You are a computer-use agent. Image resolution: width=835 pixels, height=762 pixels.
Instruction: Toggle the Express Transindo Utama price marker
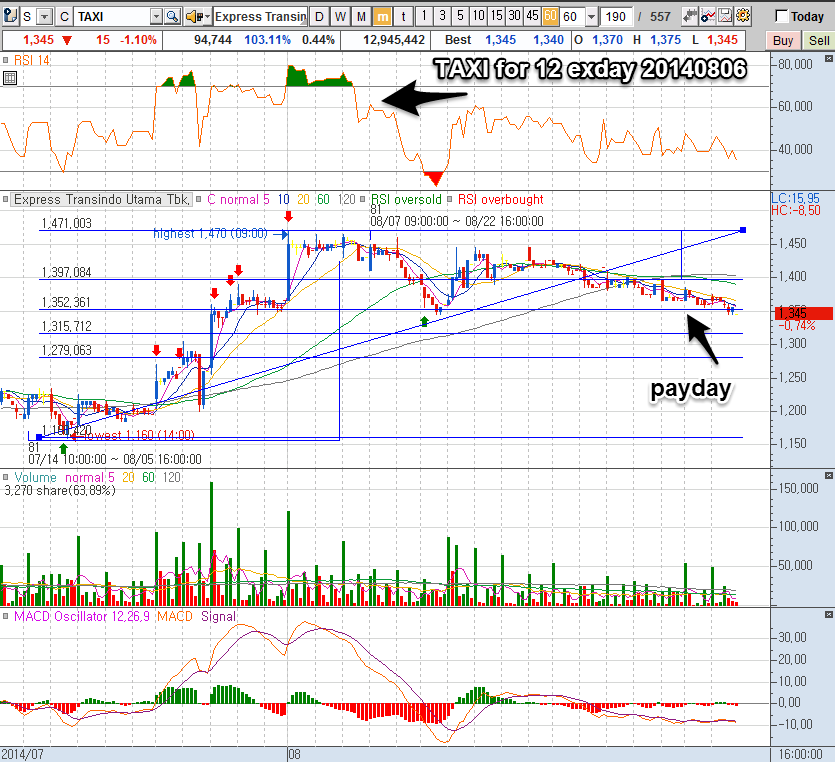coord(5,200)
